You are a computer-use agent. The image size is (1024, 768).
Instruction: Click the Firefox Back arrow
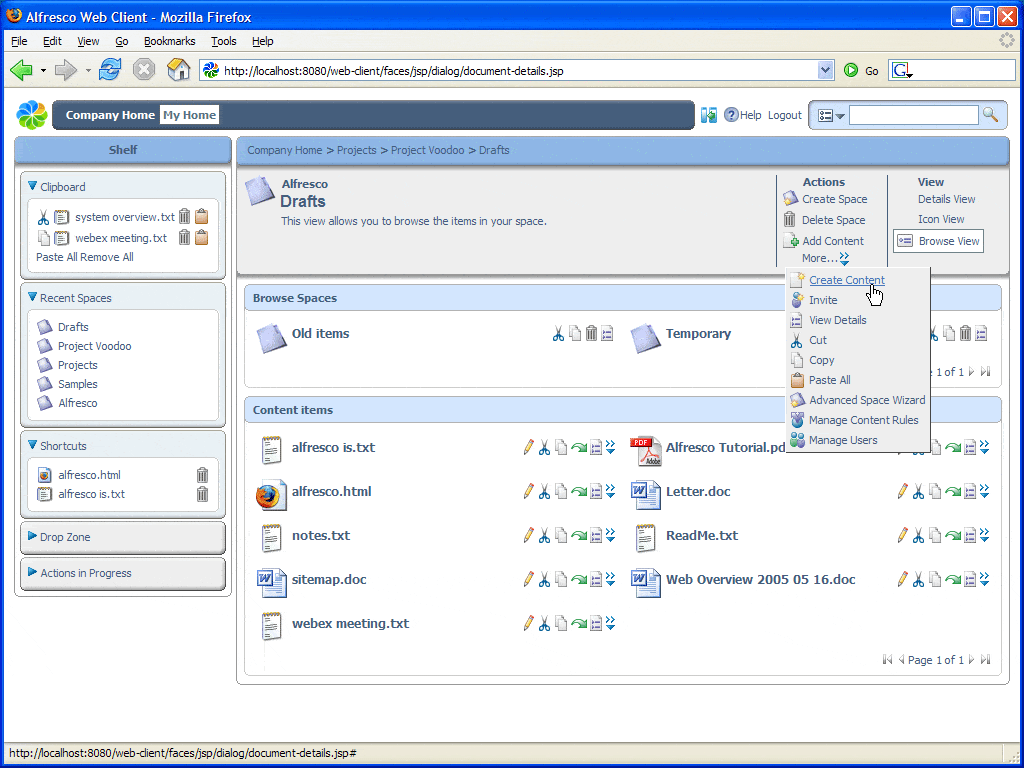click(22, 70)
